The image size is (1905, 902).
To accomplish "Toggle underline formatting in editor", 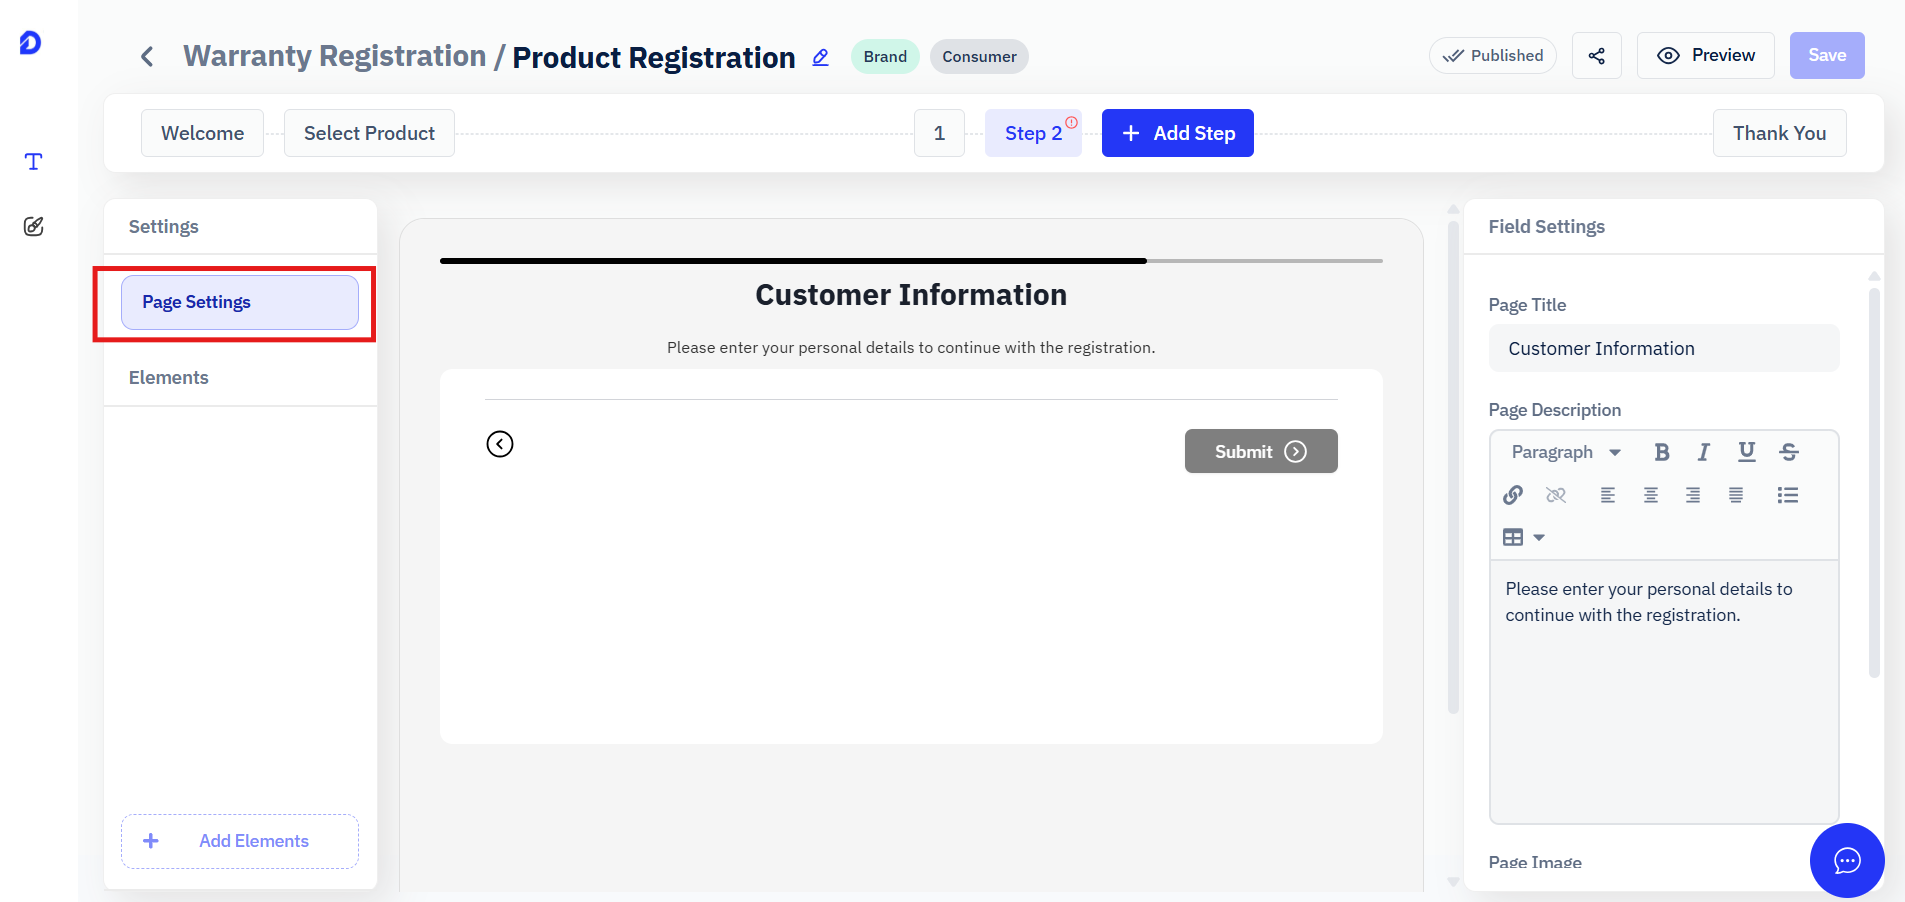I will (1746, 452).
